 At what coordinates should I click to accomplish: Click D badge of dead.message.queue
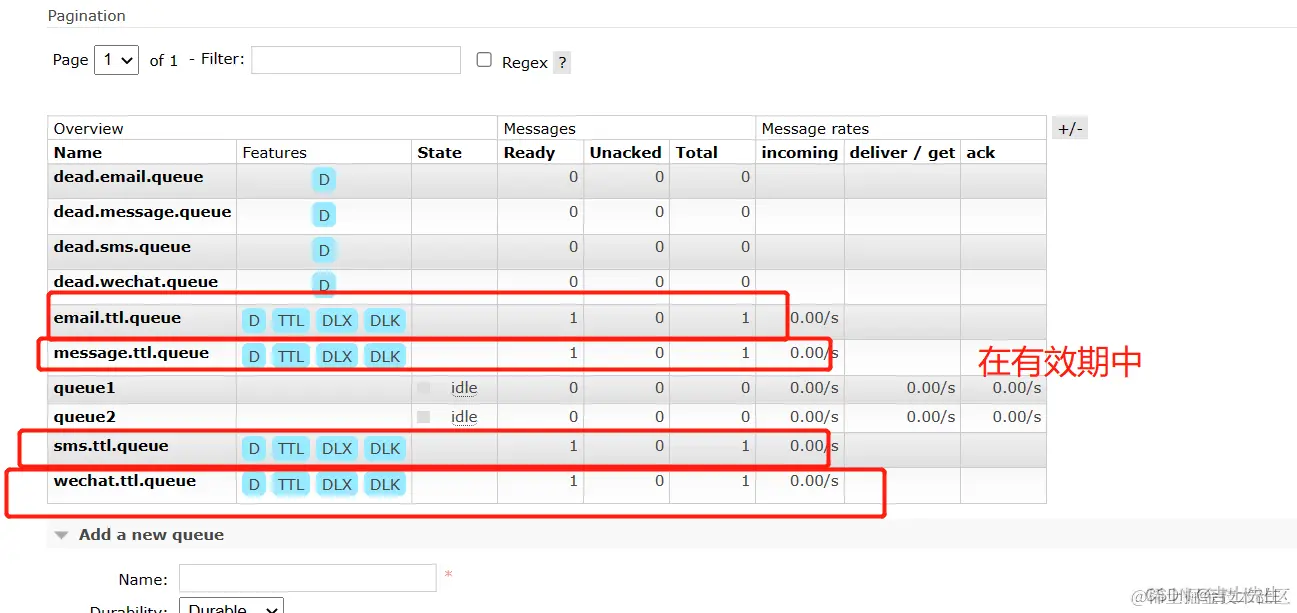pyautogui.click(x=323, y=215)
